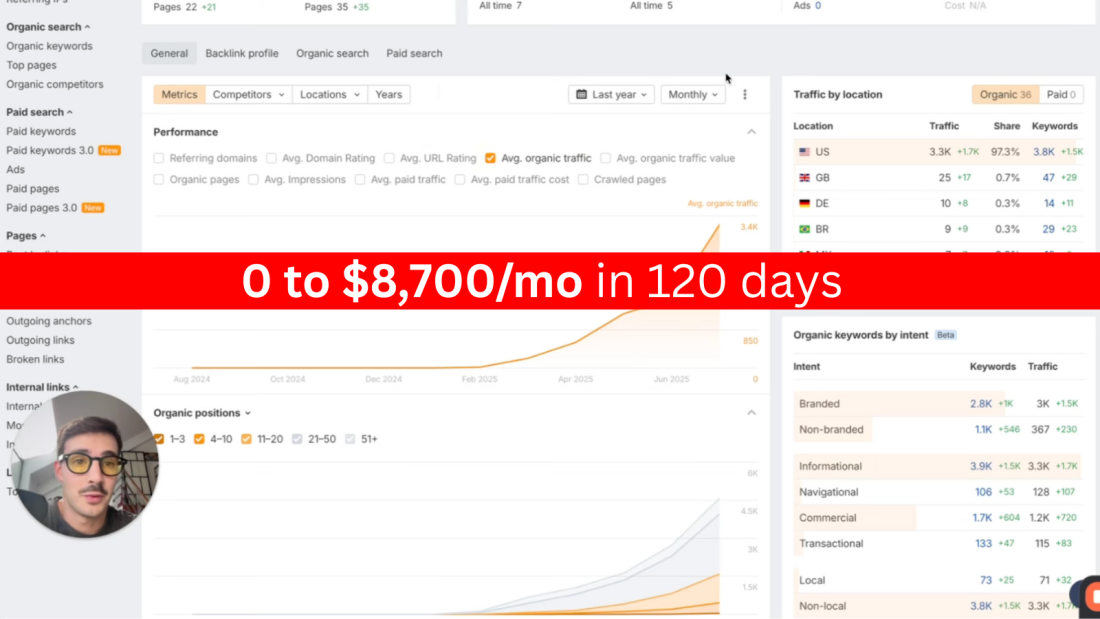Image resolution: width=1100 pixels, height=619 pixels.
Task: Open the Last year date range dropdown
Action: click(610, 94)
